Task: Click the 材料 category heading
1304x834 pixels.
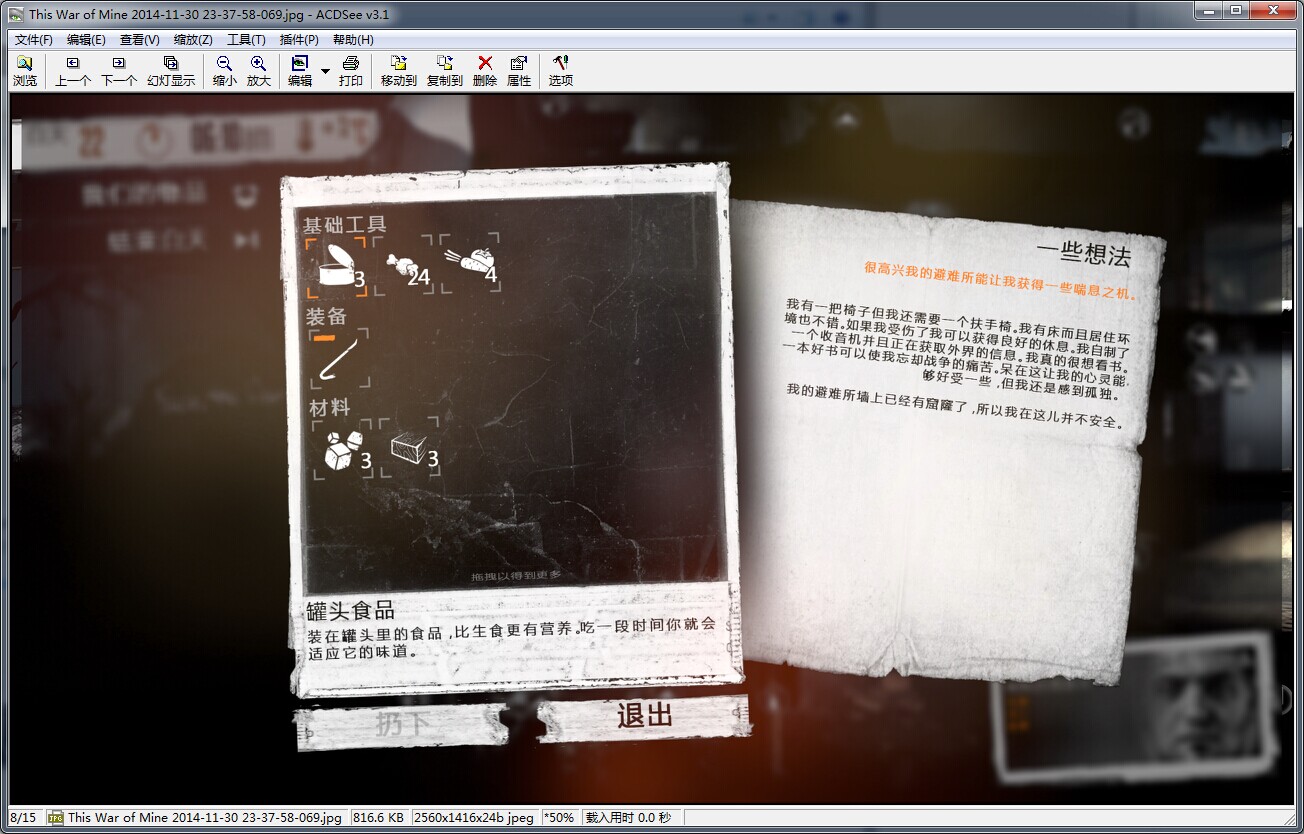Action: 329,407
